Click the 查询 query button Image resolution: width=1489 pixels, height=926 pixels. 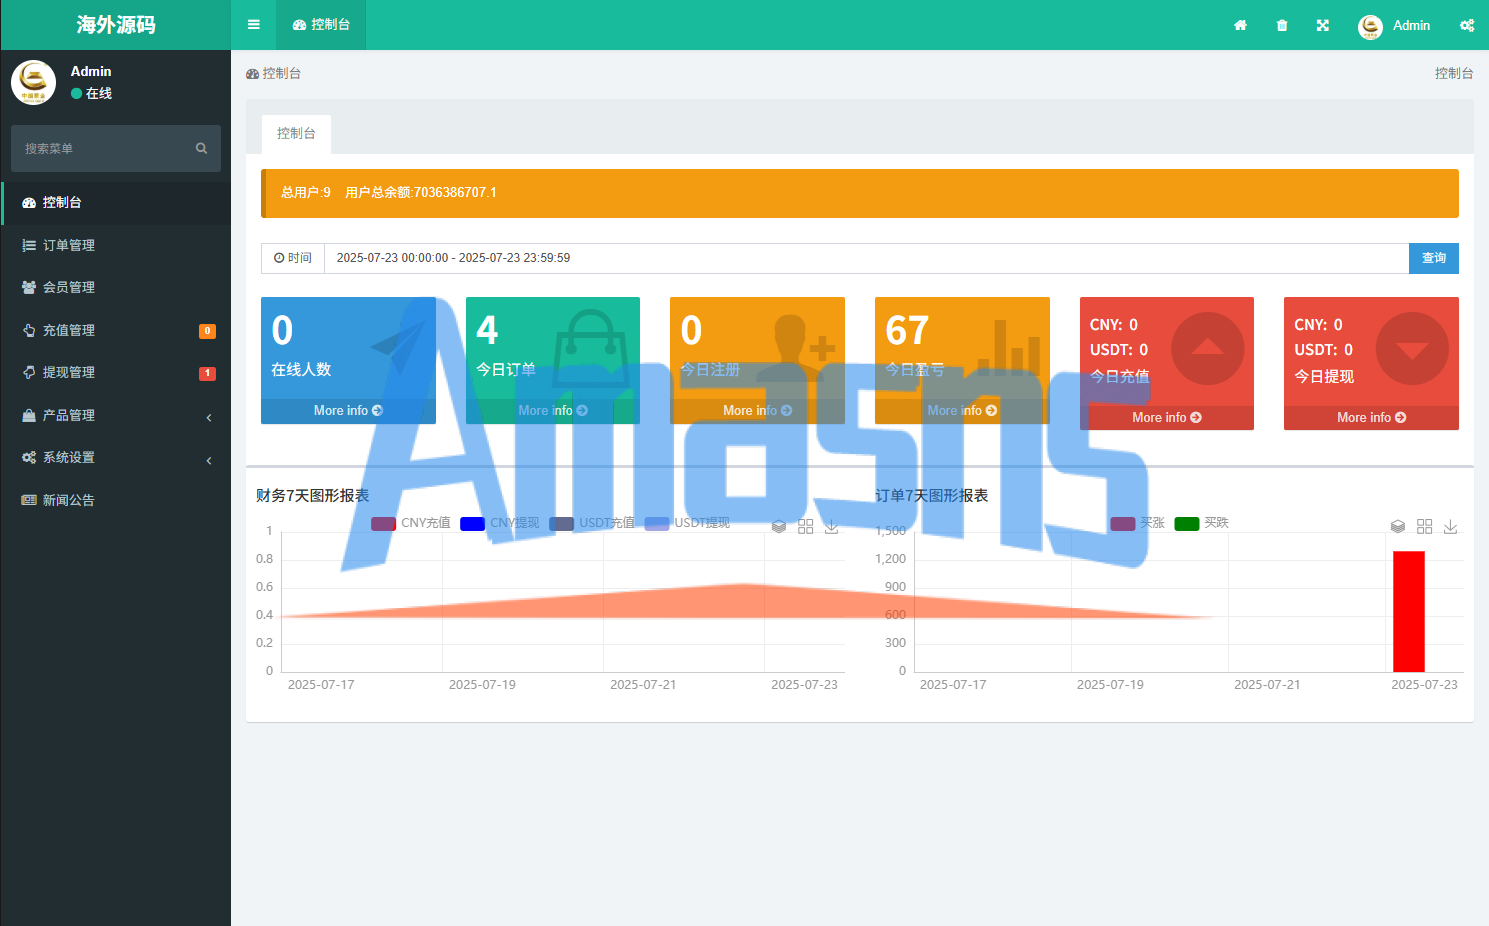click(1433, 258)
